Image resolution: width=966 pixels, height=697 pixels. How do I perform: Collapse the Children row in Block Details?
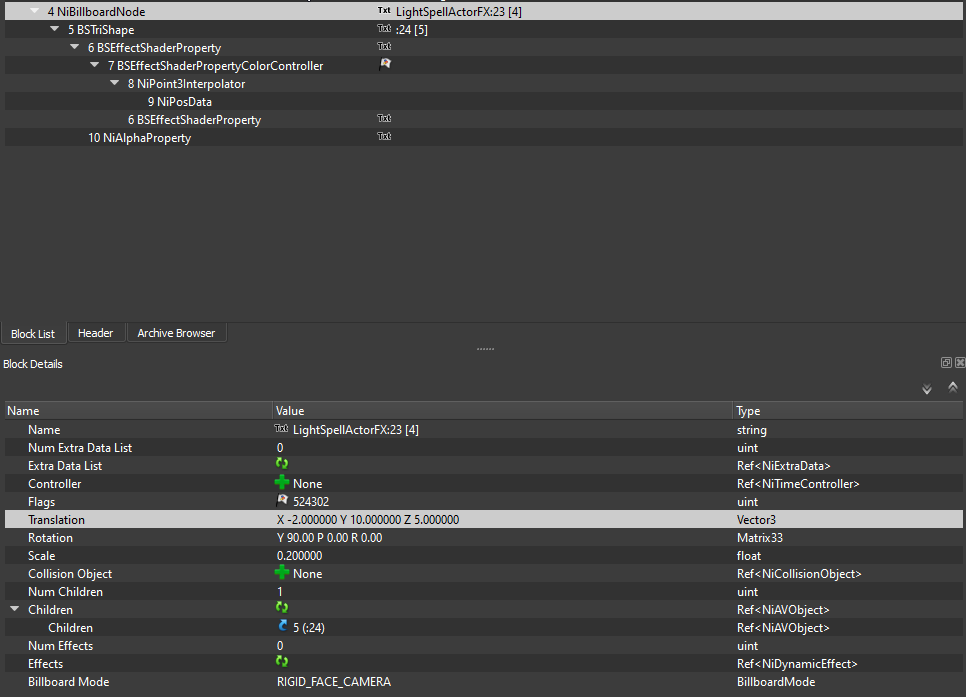15,609
